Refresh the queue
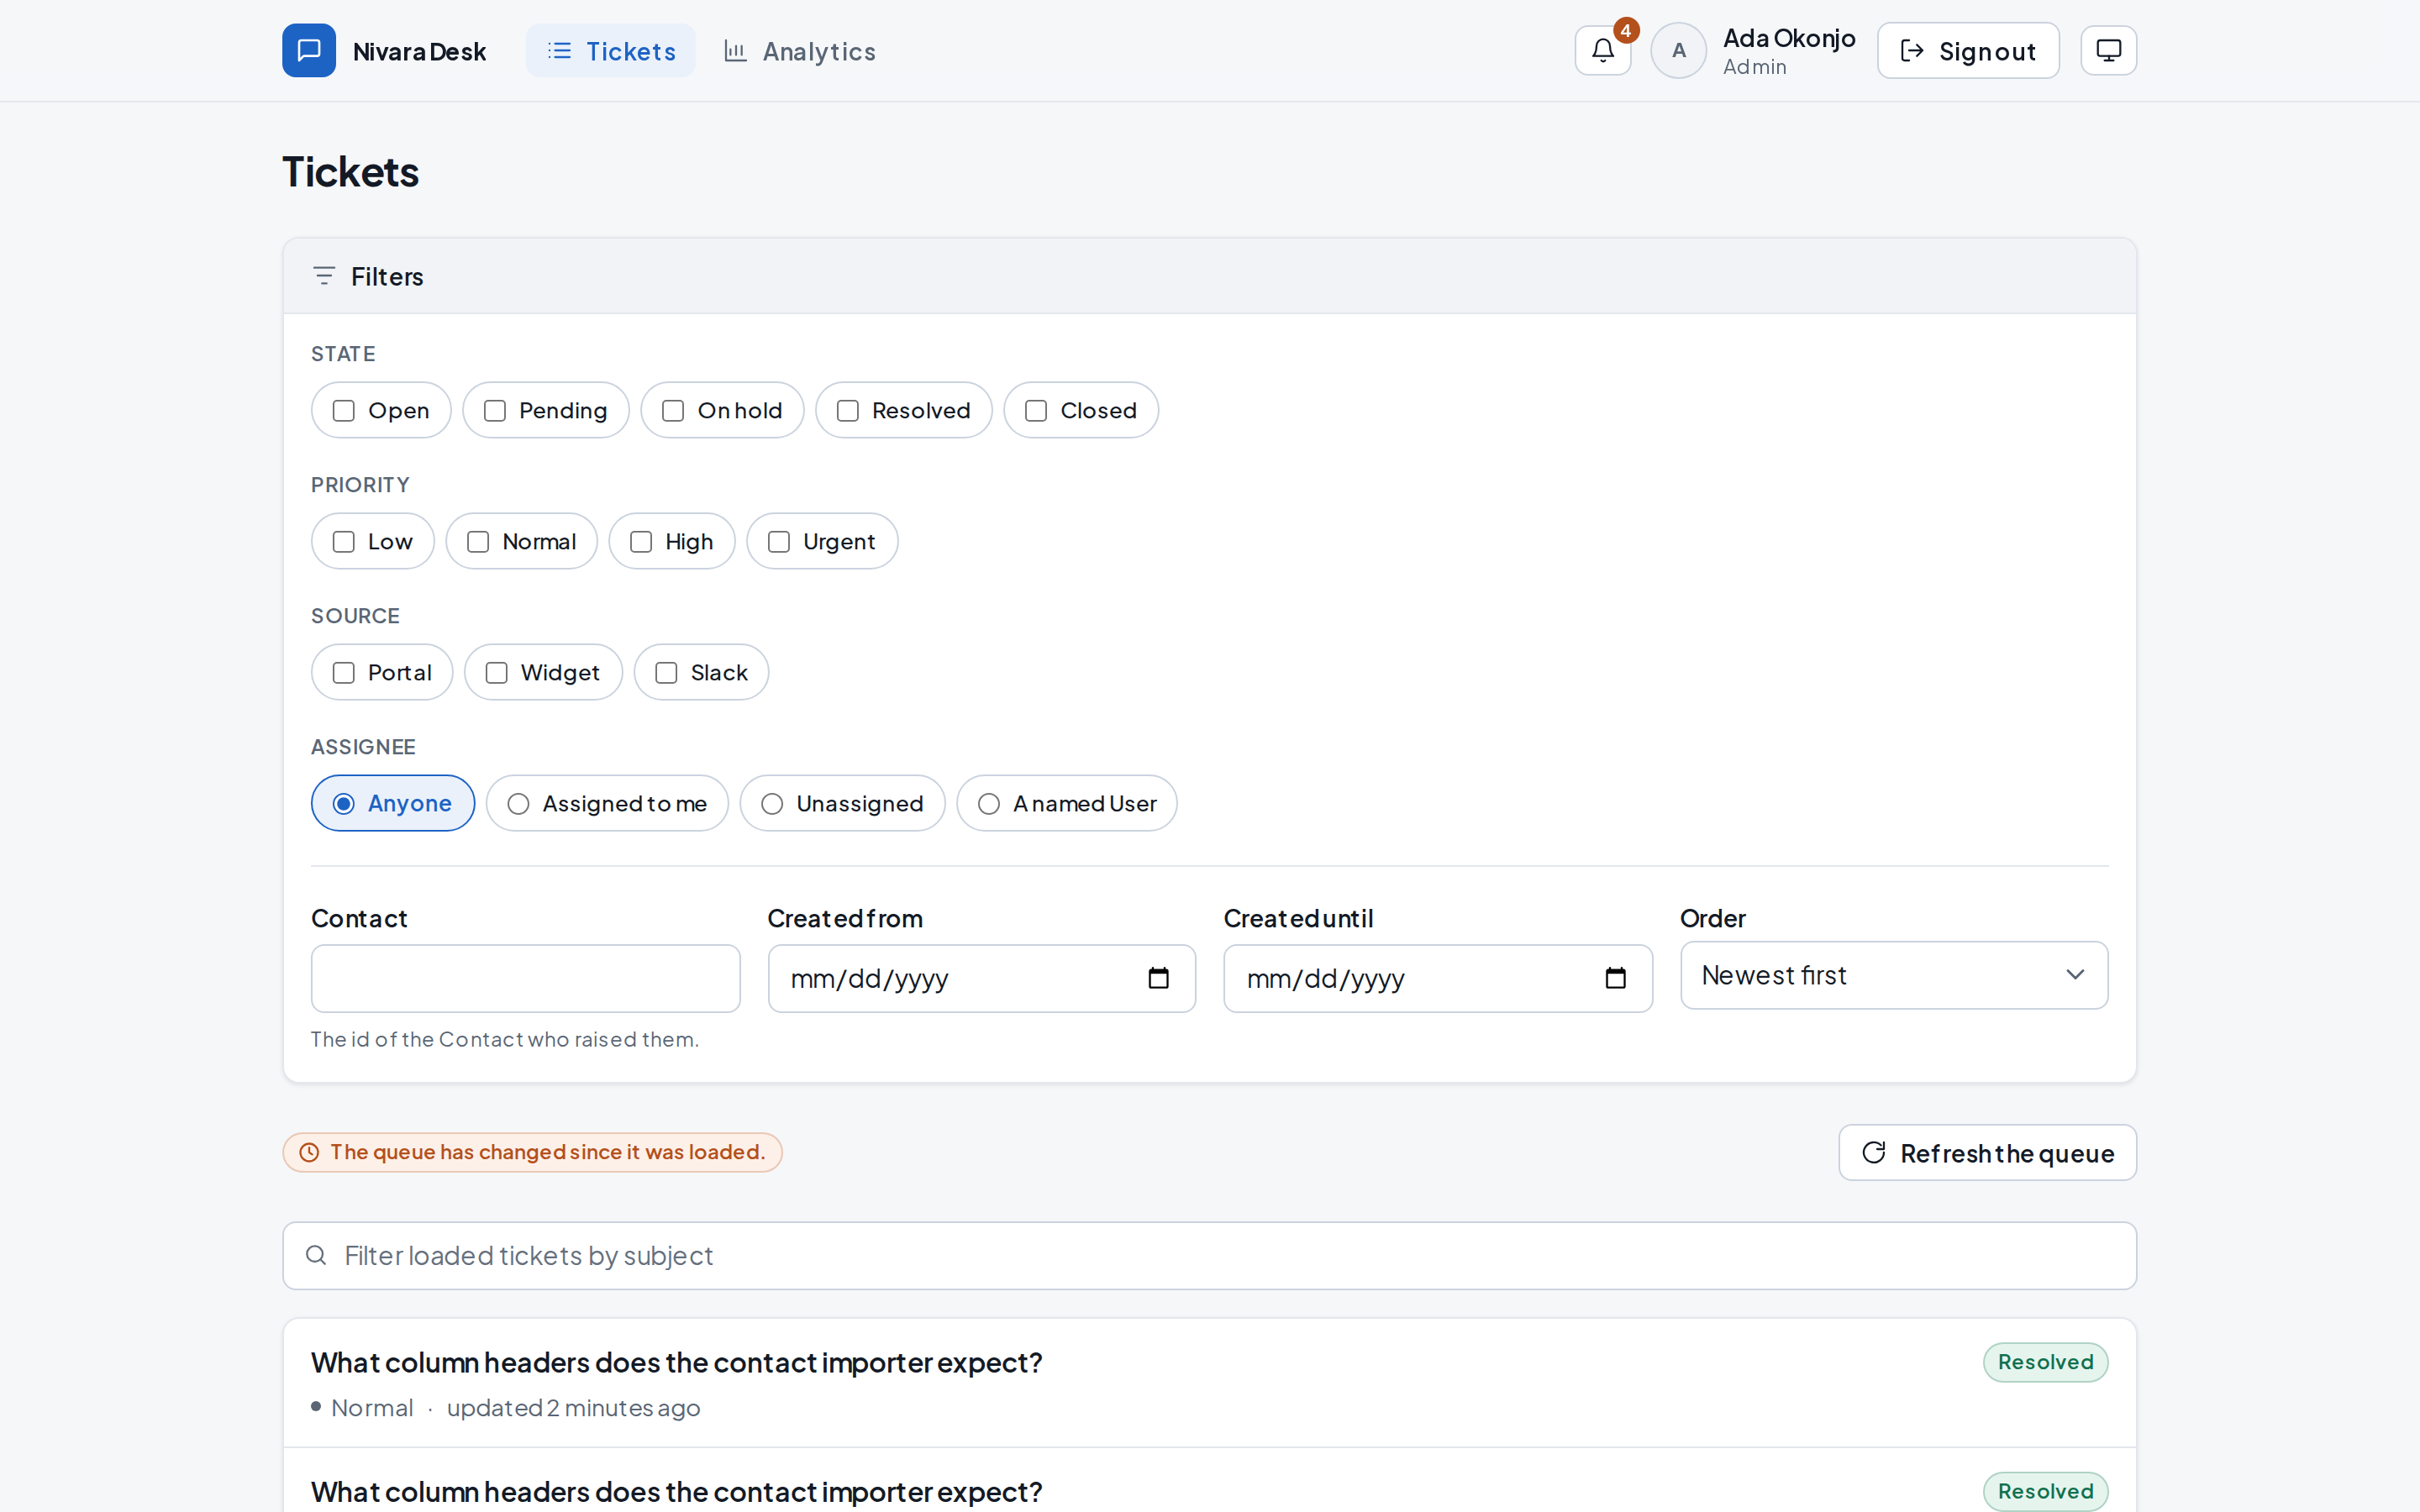 1987,1153
